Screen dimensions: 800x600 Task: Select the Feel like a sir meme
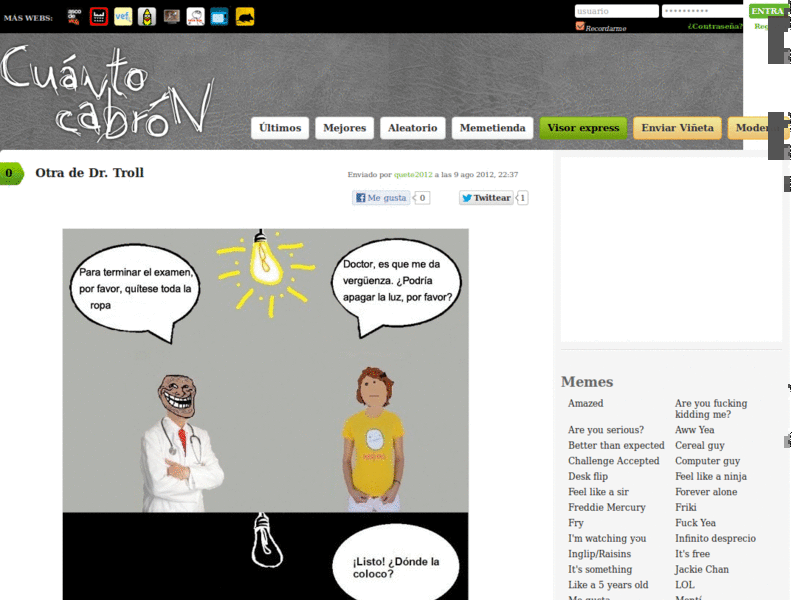(598, 492)
